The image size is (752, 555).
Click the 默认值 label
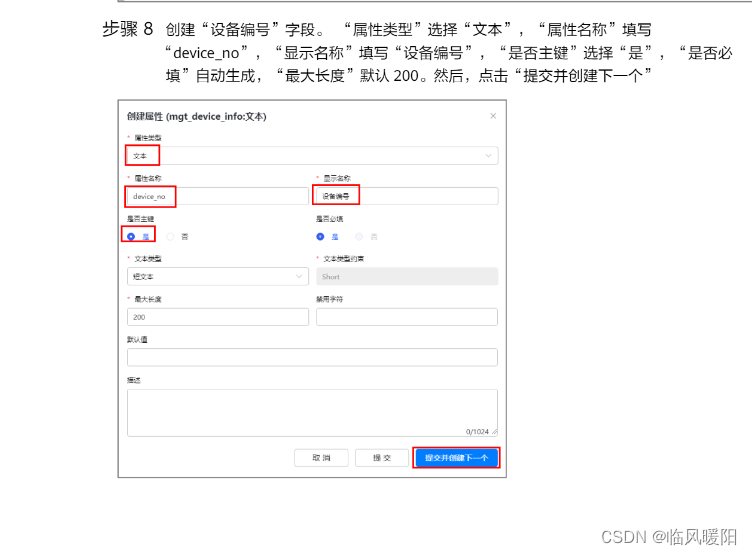(137, 340)
